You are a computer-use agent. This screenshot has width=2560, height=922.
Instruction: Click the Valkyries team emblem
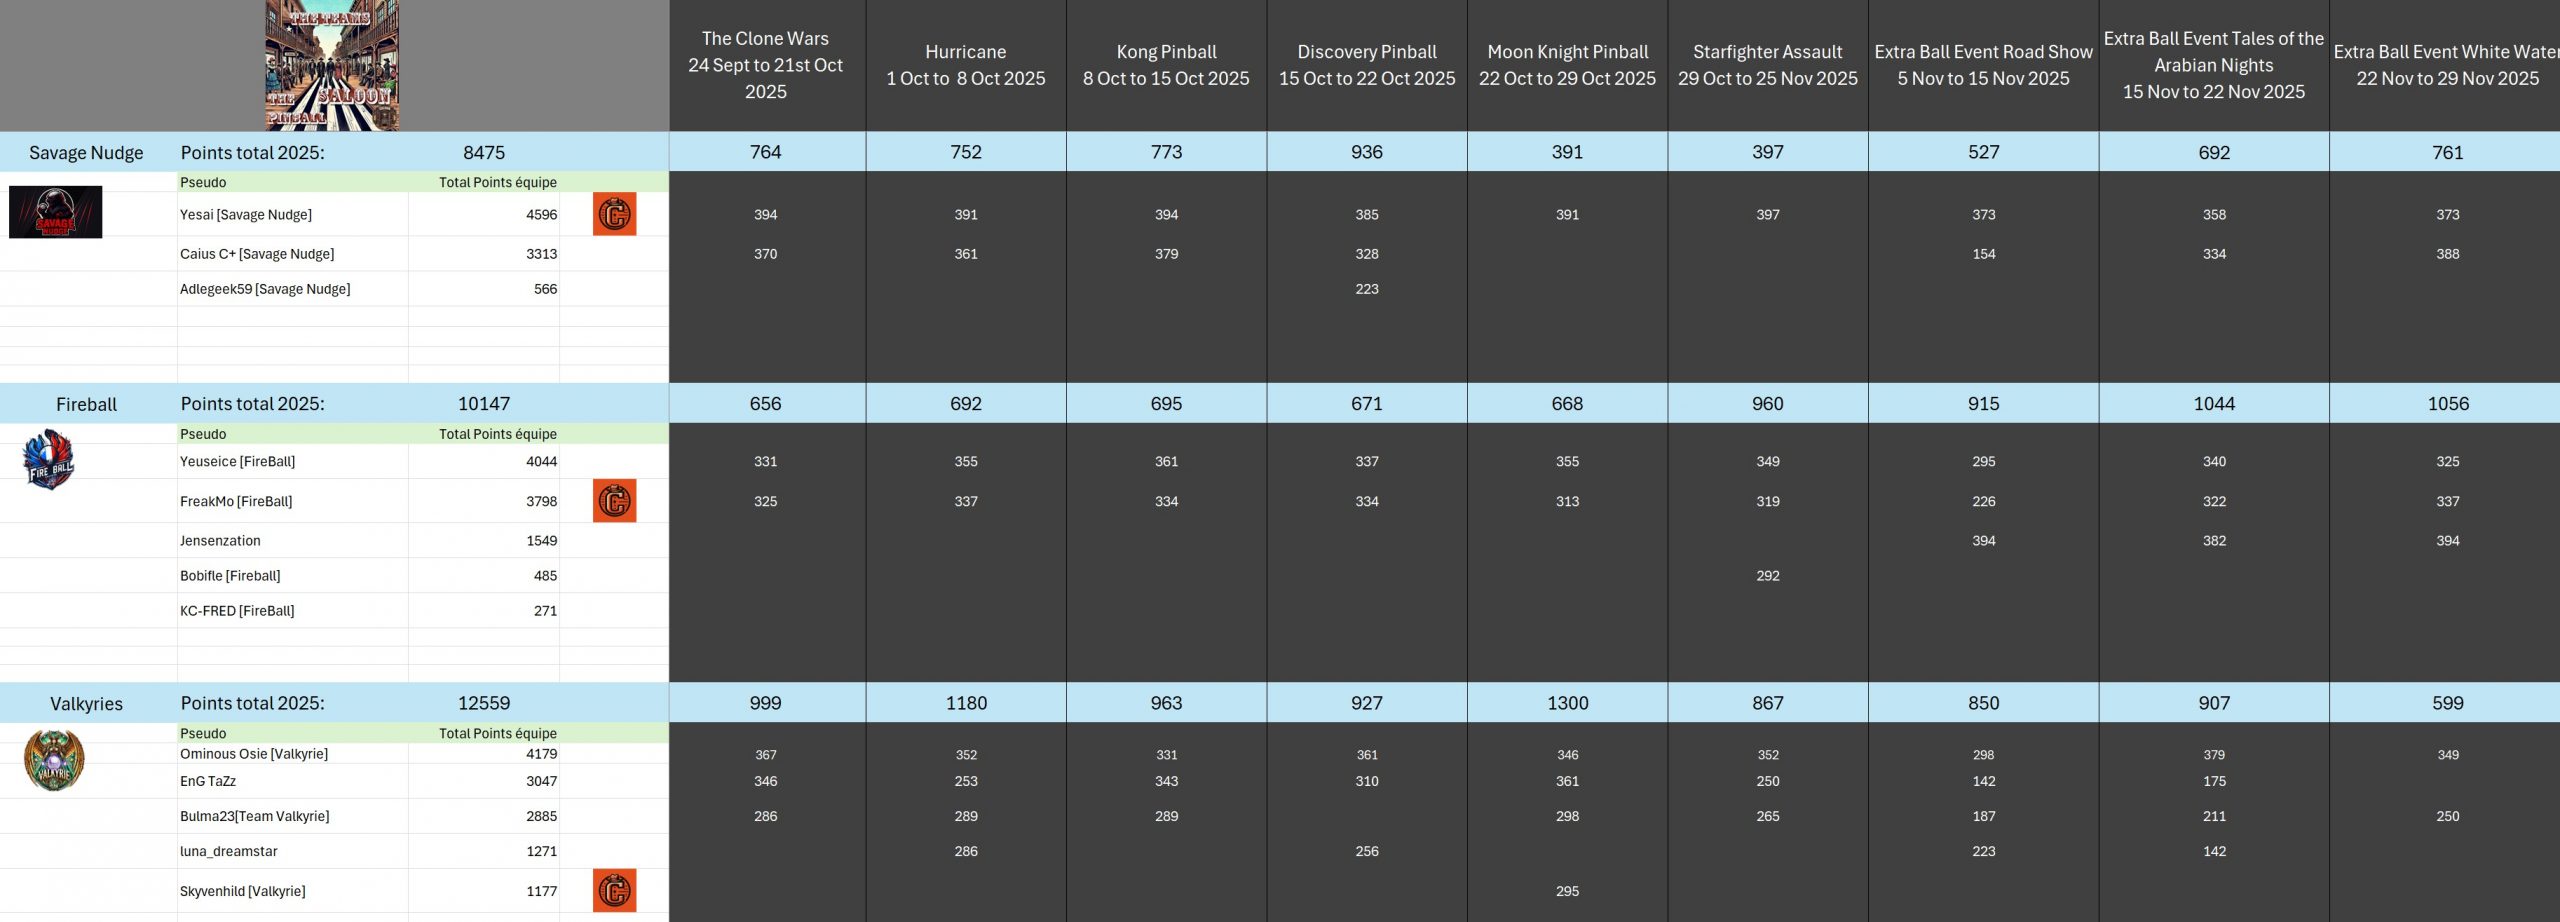click(54, 760)
